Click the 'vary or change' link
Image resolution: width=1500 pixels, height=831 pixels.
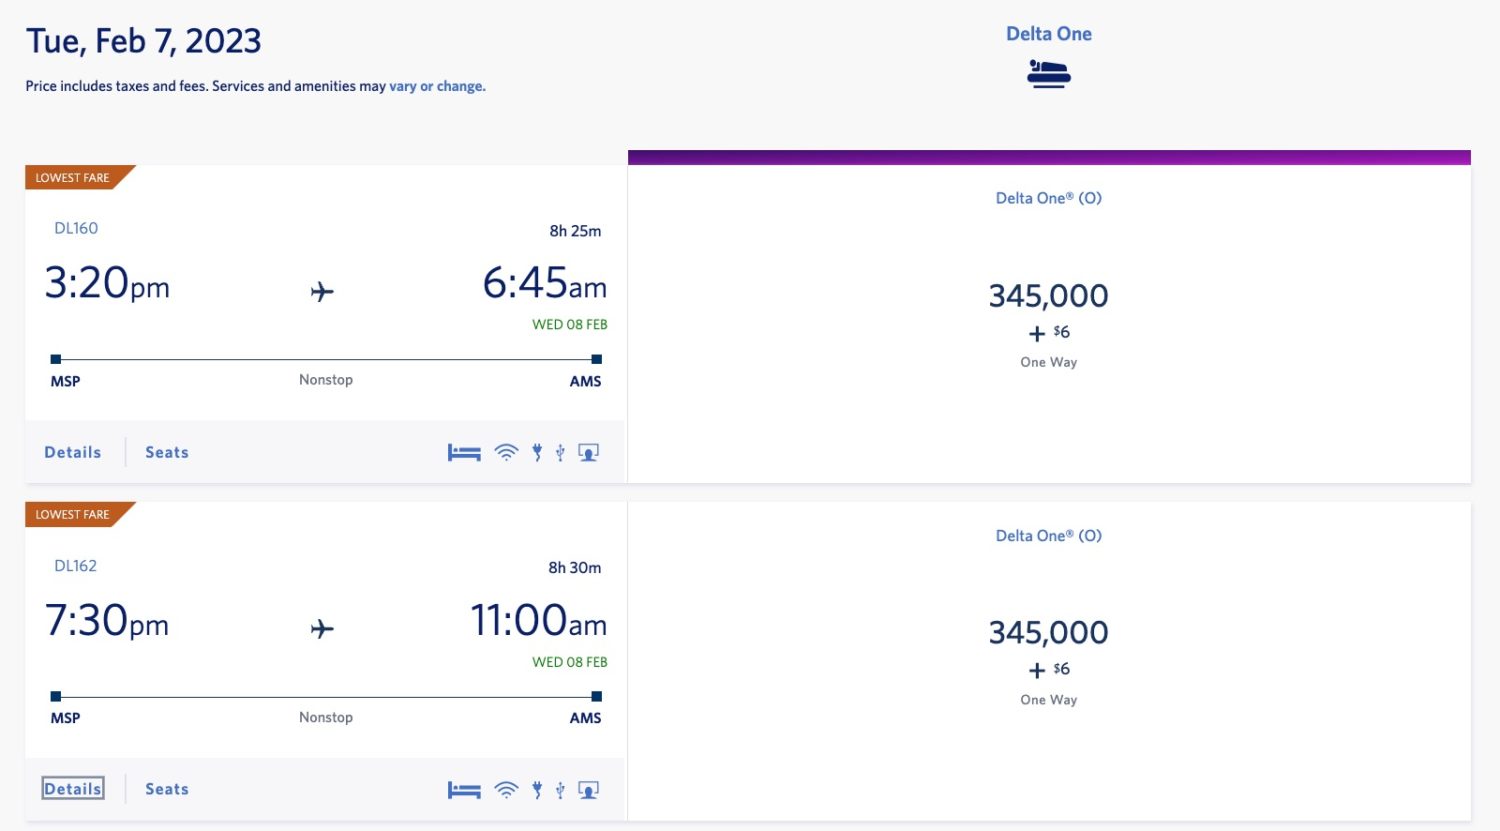click(437, 86)
